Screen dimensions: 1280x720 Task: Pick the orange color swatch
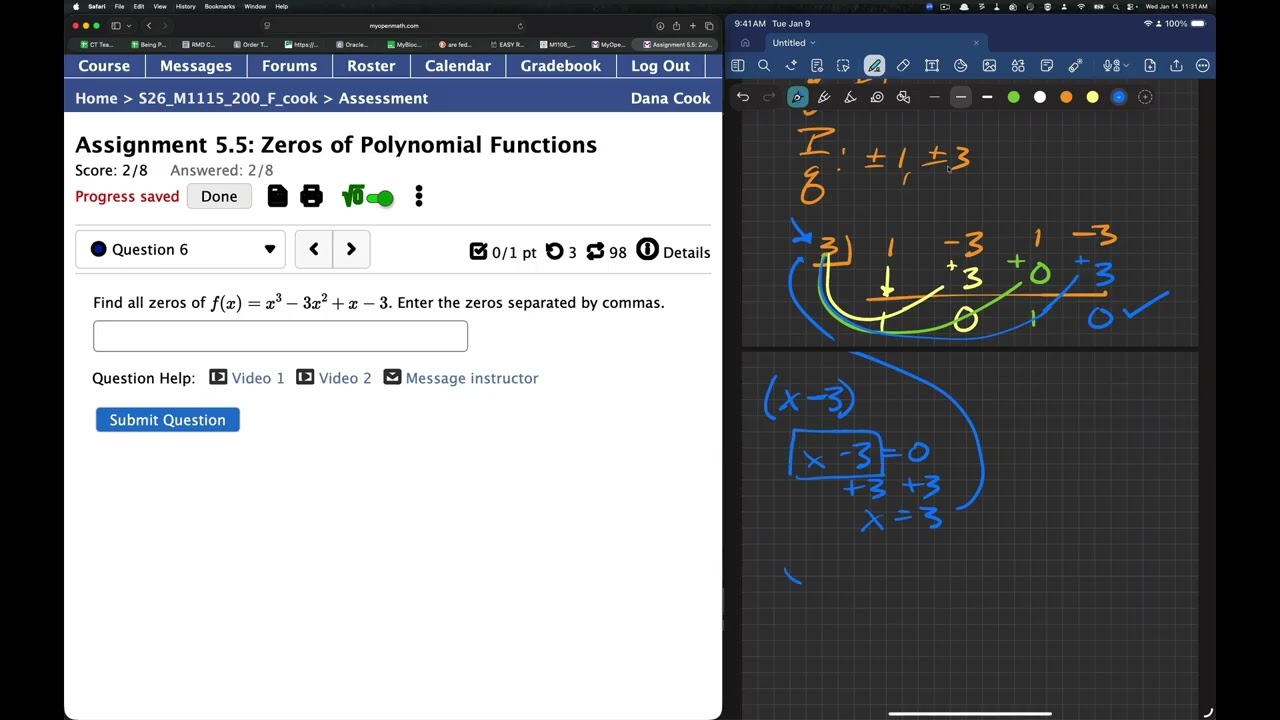pos(1066,97)
